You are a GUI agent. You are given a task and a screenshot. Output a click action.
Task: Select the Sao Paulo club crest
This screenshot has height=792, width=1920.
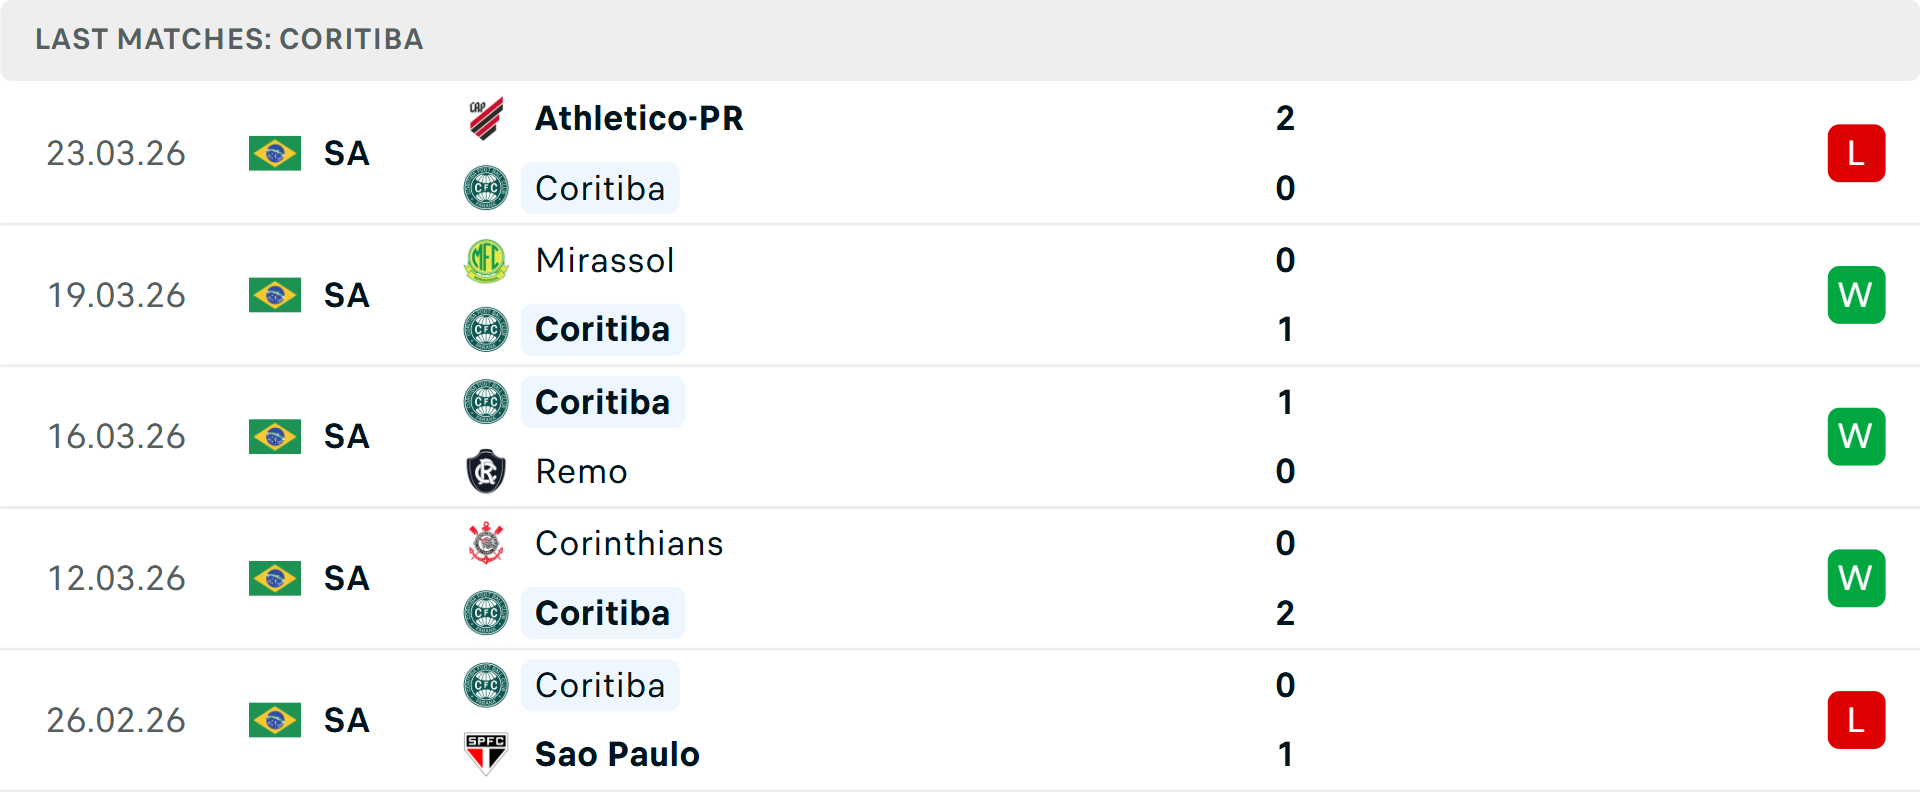pyautogui.click(x=486, y=754)
